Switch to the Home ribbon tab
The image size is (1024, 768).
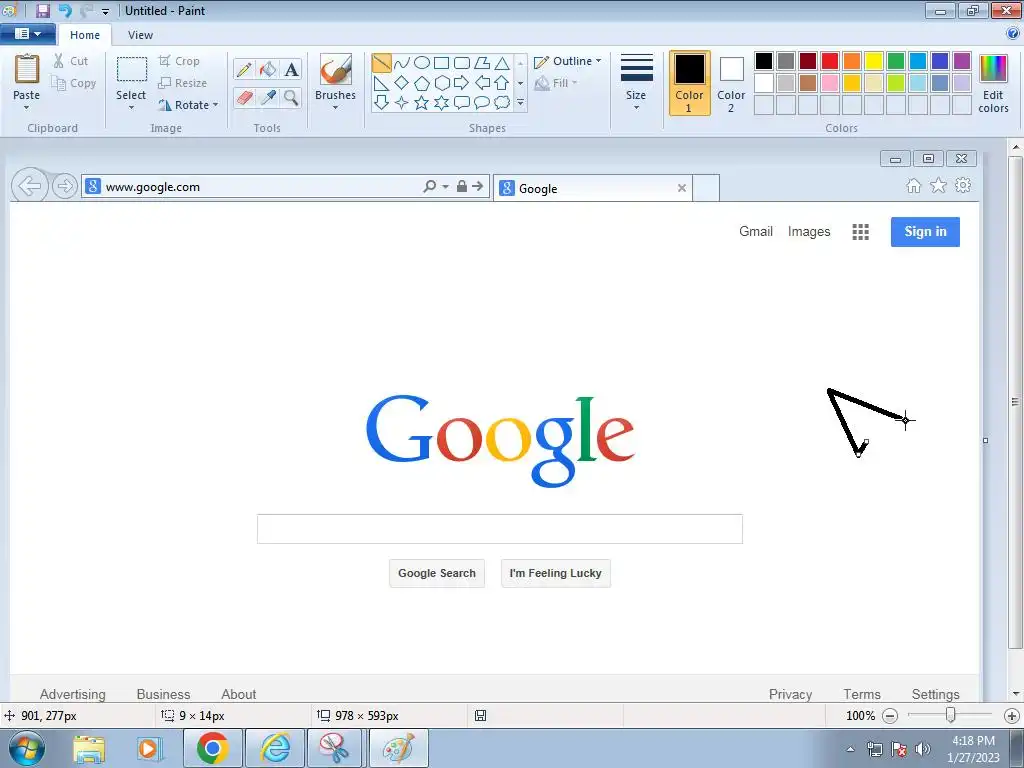coord(85,35)
